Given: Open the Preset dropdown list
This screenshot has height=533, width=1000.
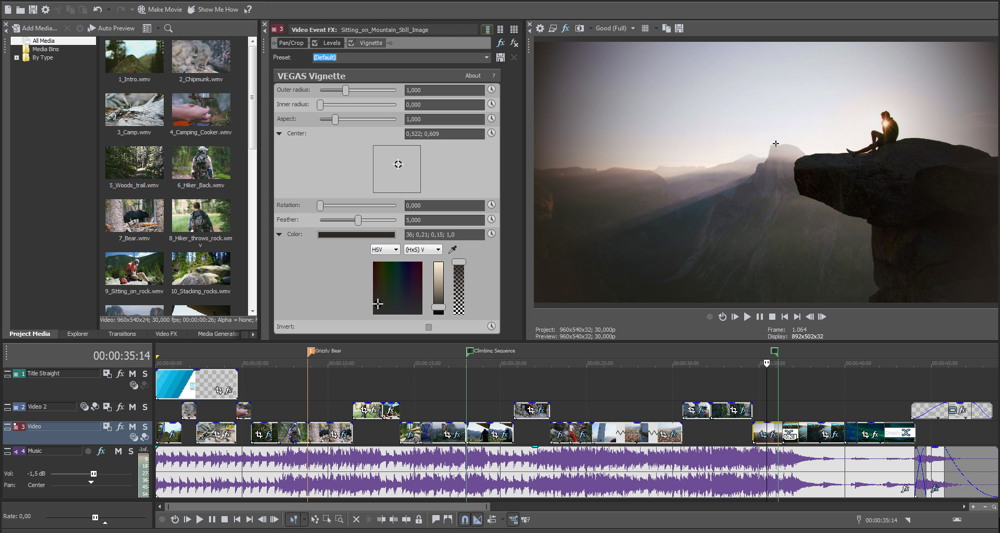Looking at the screenshot, I should (x=487, y=58).
